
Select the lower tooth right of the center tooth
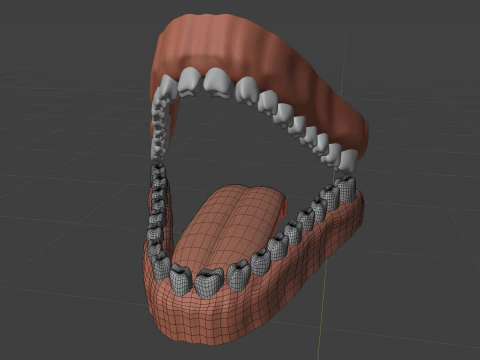coord(239,276)
